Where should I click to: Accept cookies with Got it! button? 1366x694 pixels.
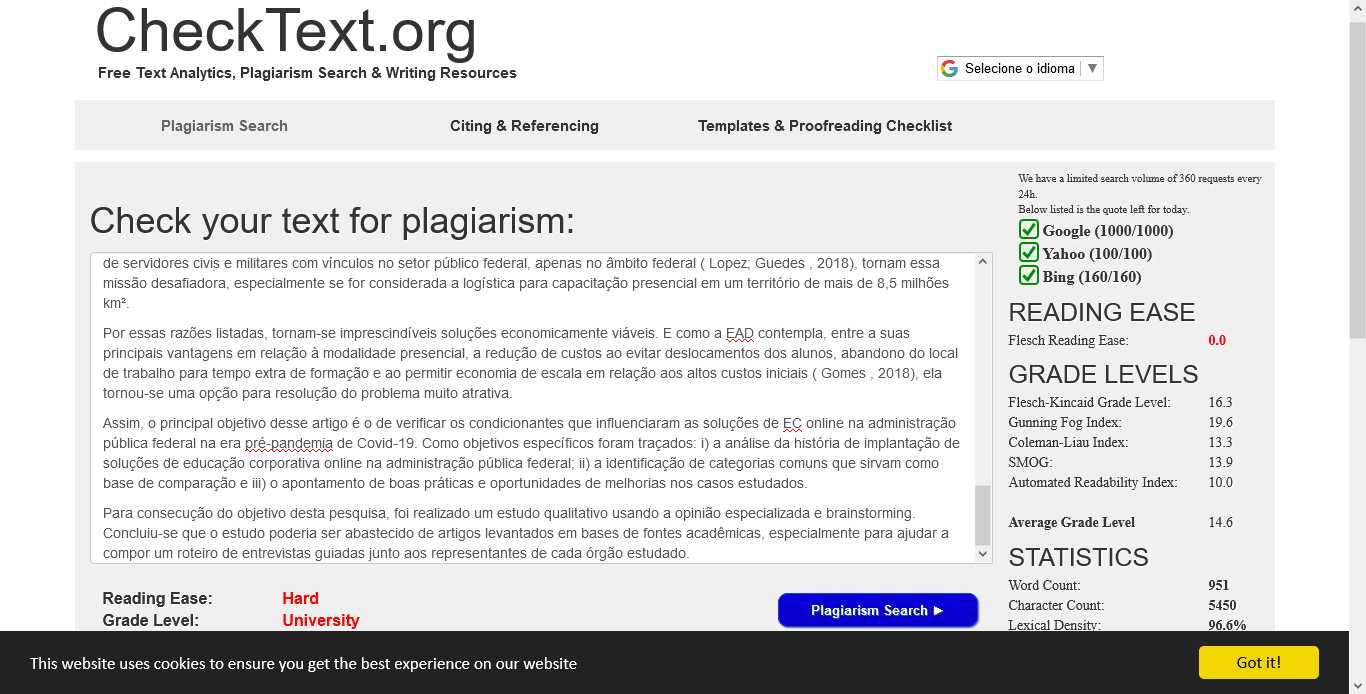click(x=1258, y=663)
